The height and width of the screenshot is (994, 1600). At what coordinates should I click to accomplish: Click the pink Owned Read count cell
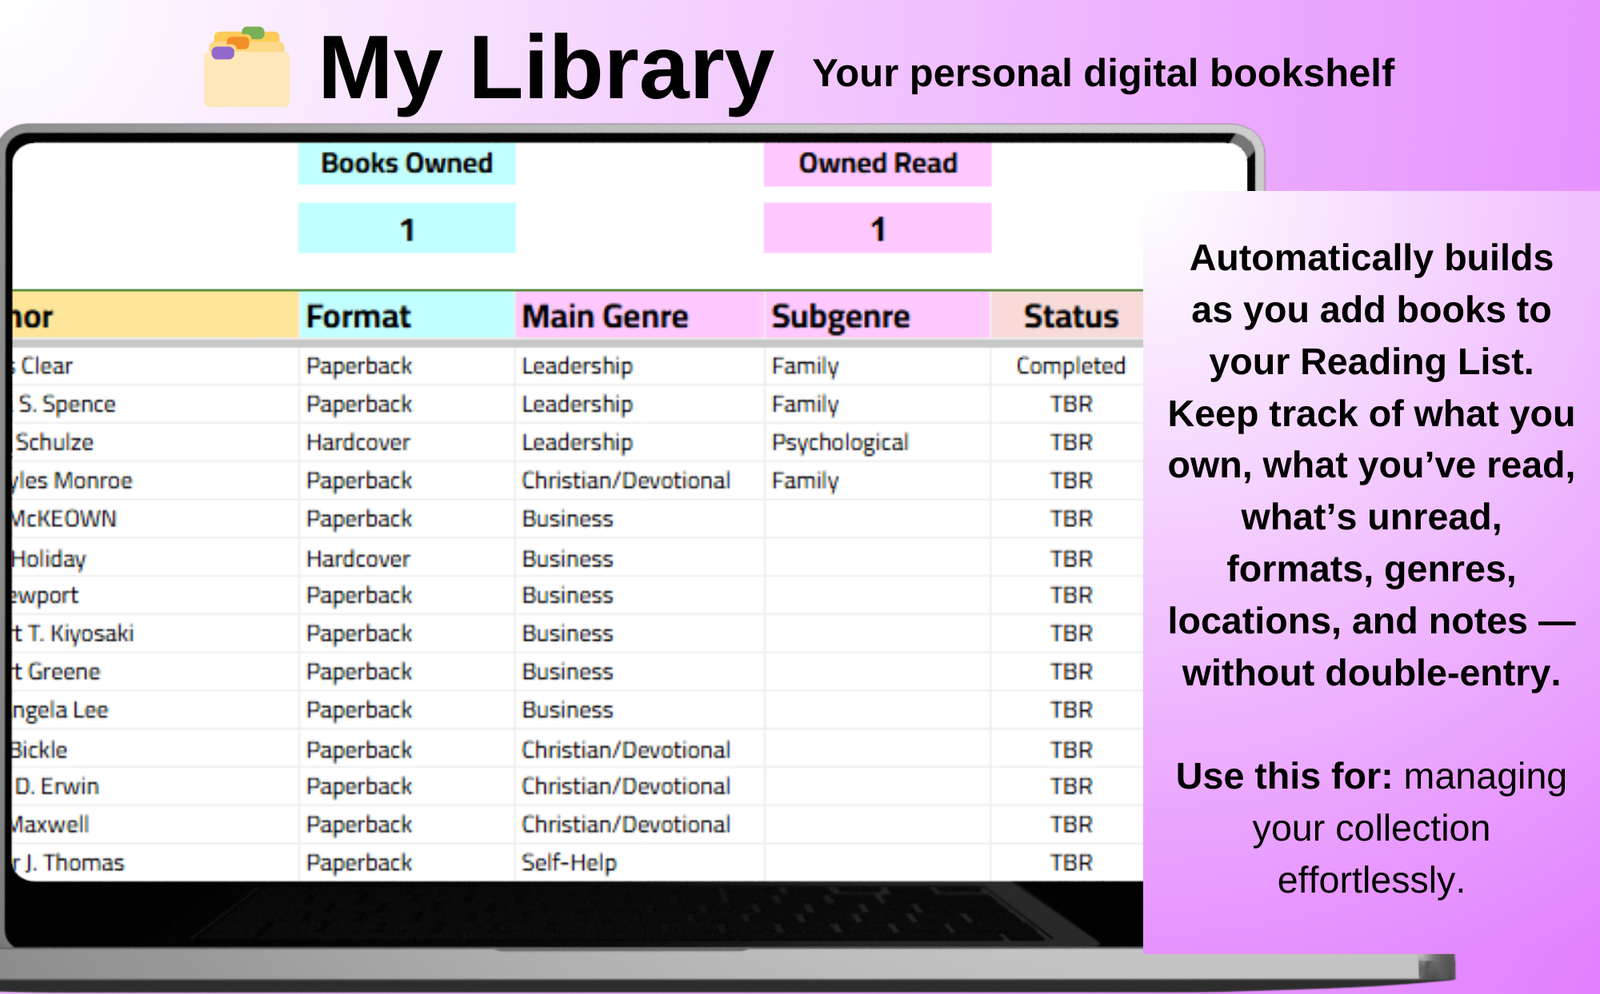[x=877, y=229]
